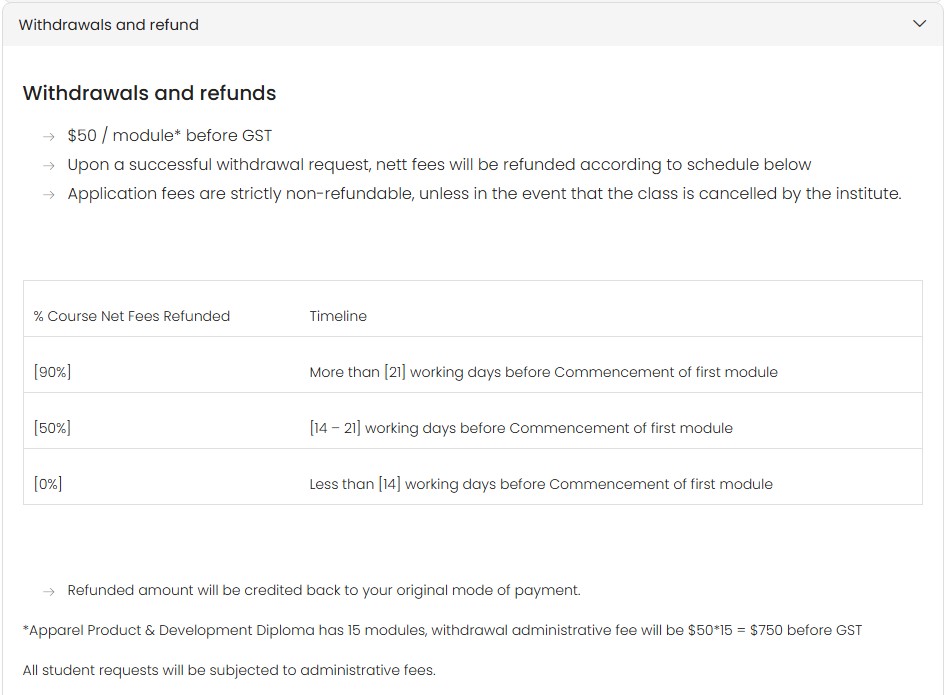Image resolution: width=945 pixels, height=695 pixels.
Task: Select the % Course Net Fees Refunded header
Action: pos(132,316)
